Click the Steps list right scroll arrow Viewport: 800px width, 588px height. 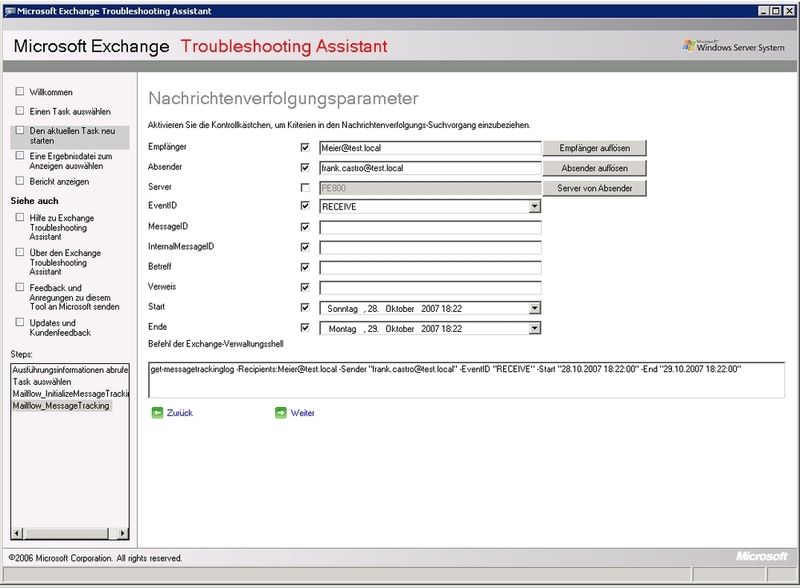coord(122,533)
